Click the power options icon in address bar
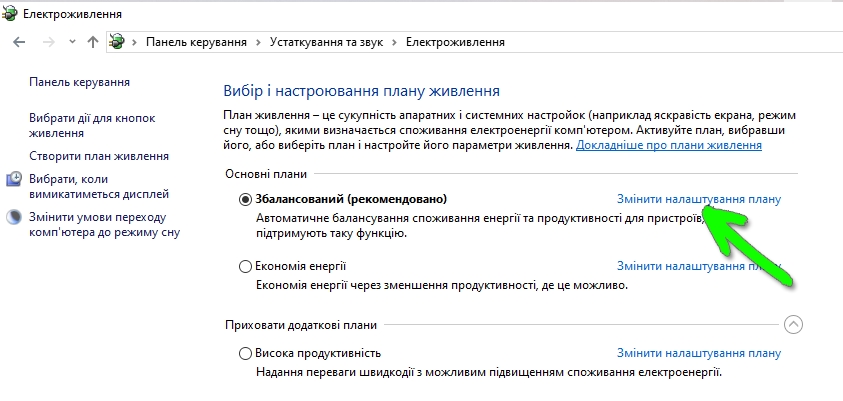 click(117, 42)
